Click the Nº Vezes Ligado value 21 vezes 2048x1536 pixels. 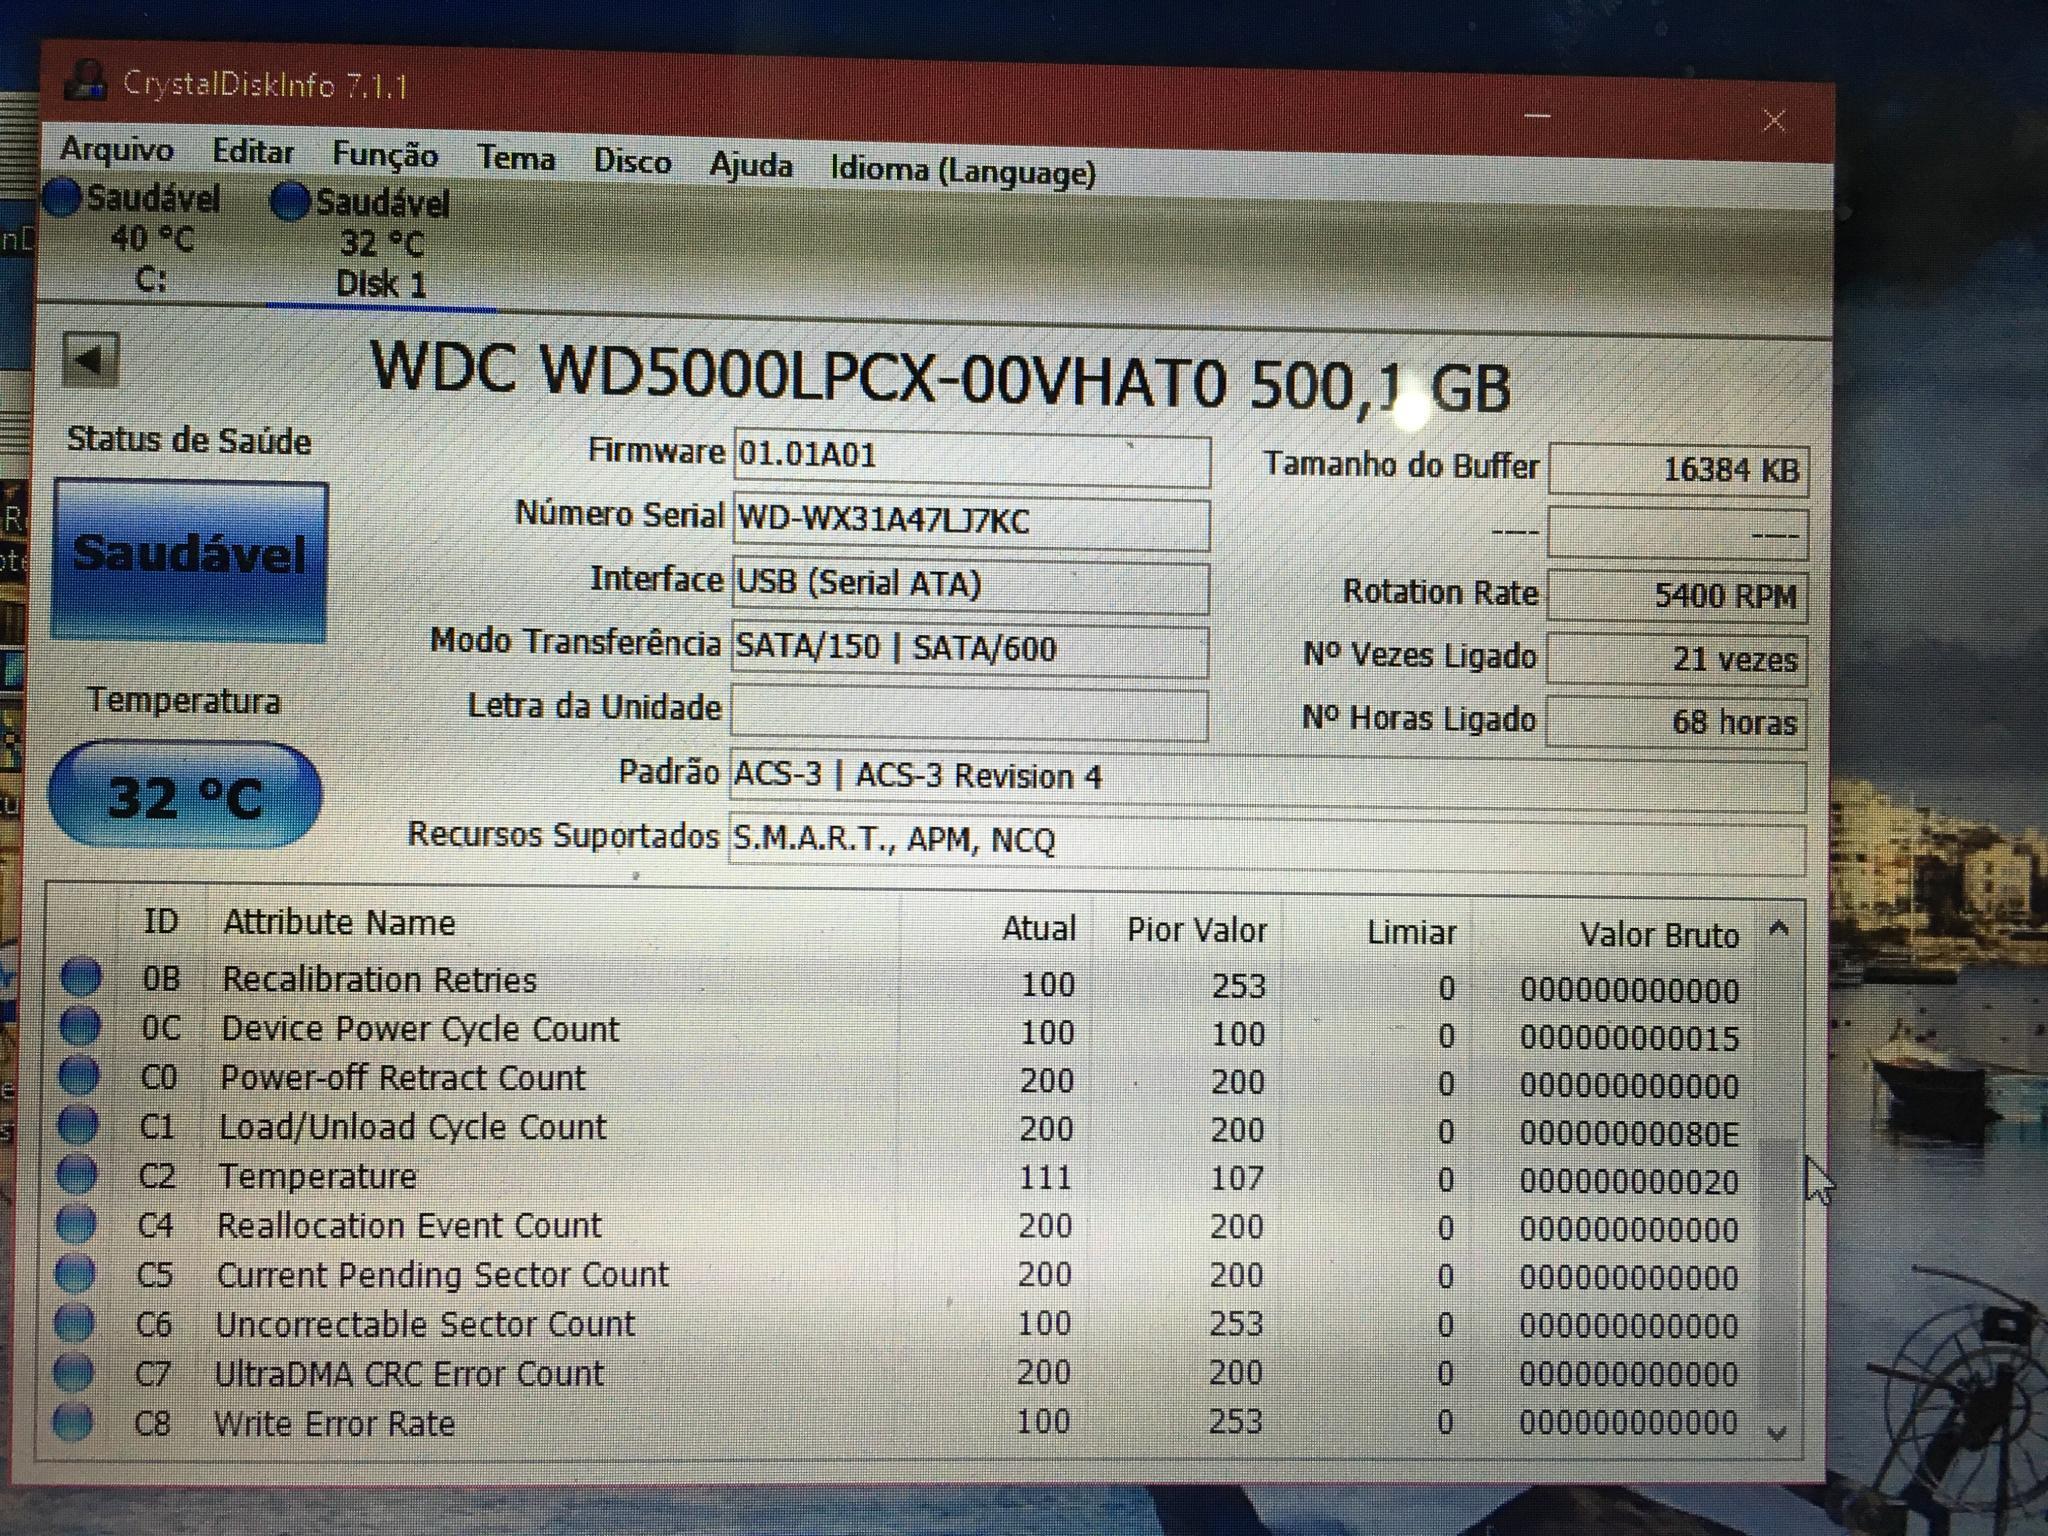click(x=1677, y=659)
